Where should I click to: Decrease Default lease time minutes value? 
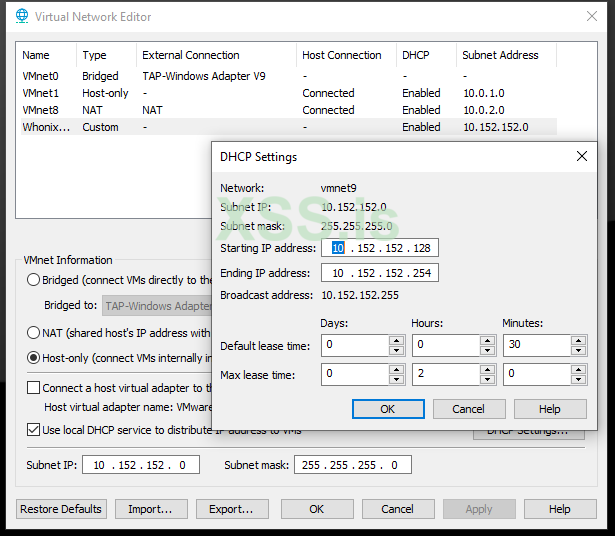click(x=579, y=350)
